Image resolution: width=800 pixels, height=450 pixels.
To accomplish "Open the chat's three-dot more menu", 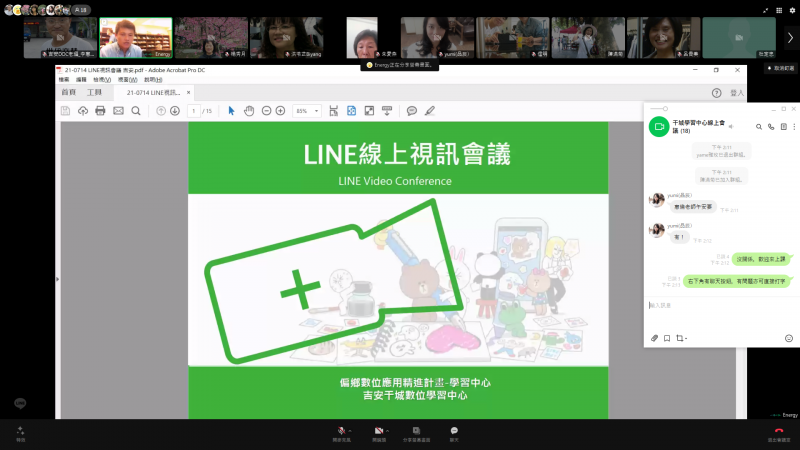I will click(794, 127).
